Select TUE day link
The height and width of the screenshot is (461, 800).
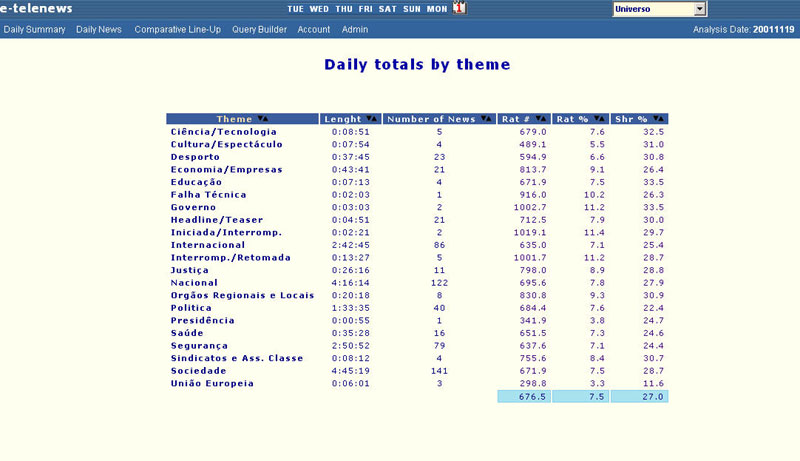tap(295, 9)
